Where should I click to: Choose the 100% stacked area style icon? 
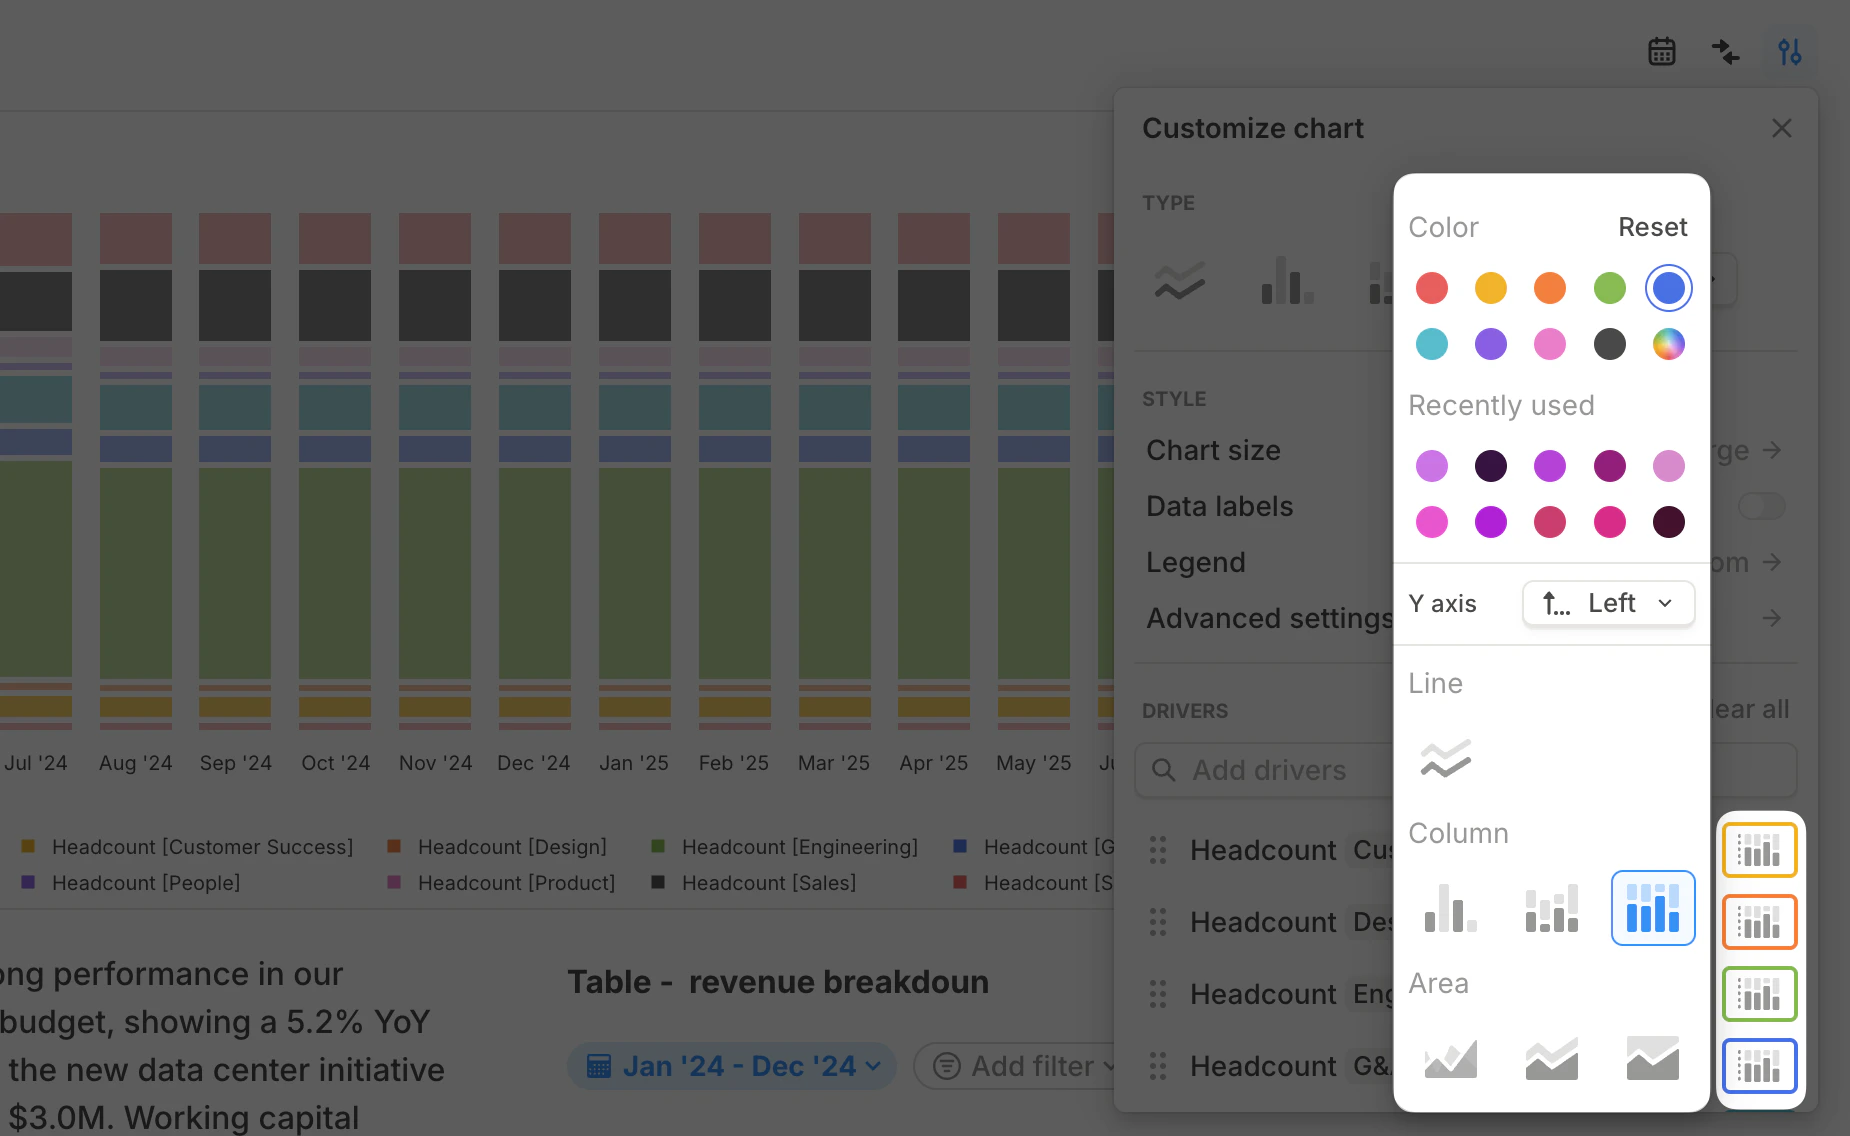coord(1653,1058)
